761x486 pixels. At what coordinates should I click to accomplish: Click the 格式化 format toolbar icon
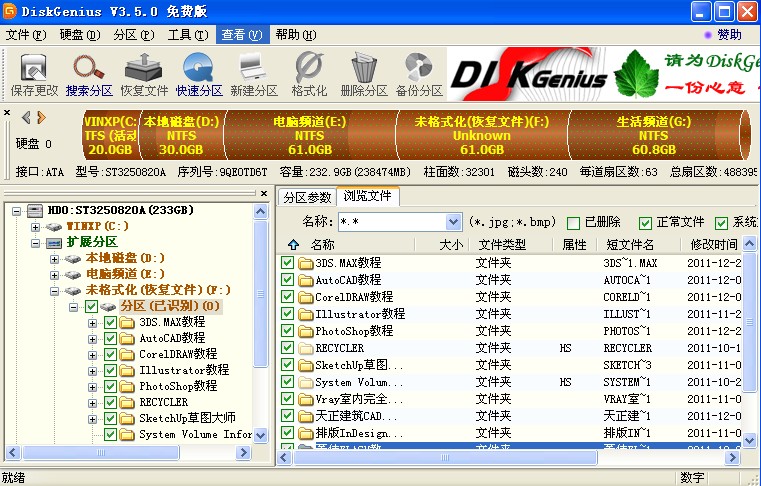pos(309,75)
